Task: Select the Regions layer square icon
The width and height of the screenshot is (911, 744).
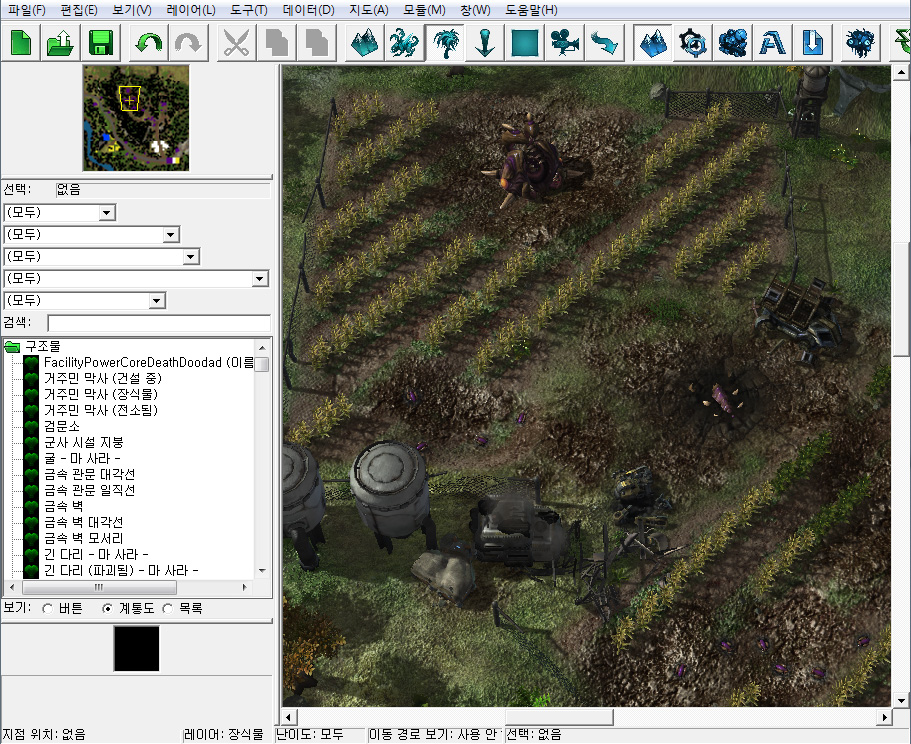Action: click(525, 43)
